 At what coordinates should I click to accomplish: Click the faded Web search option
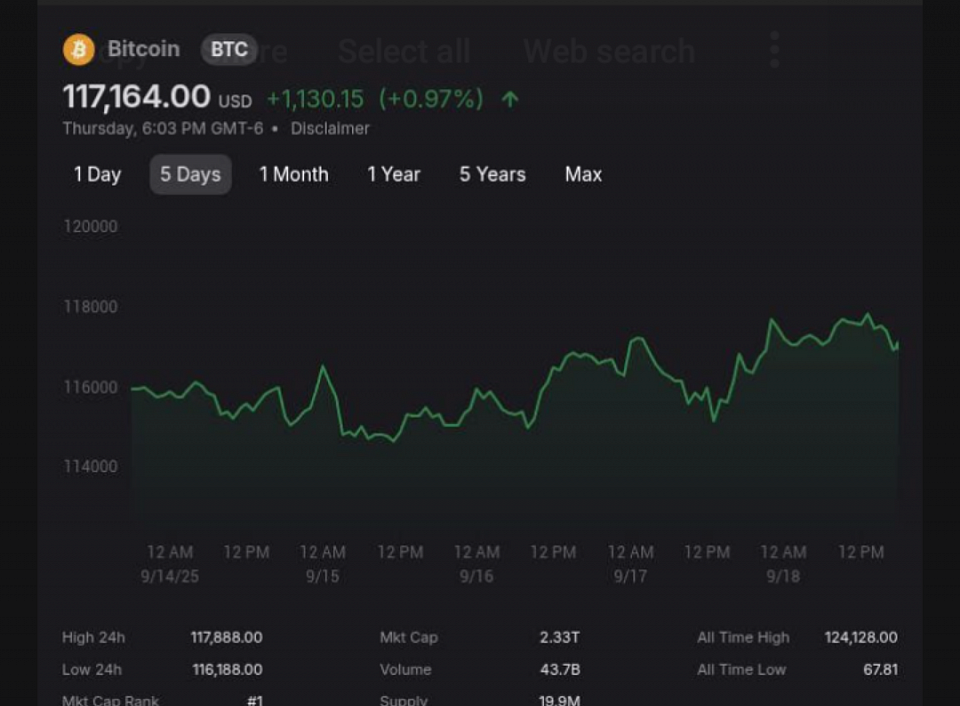pos(609,51)
